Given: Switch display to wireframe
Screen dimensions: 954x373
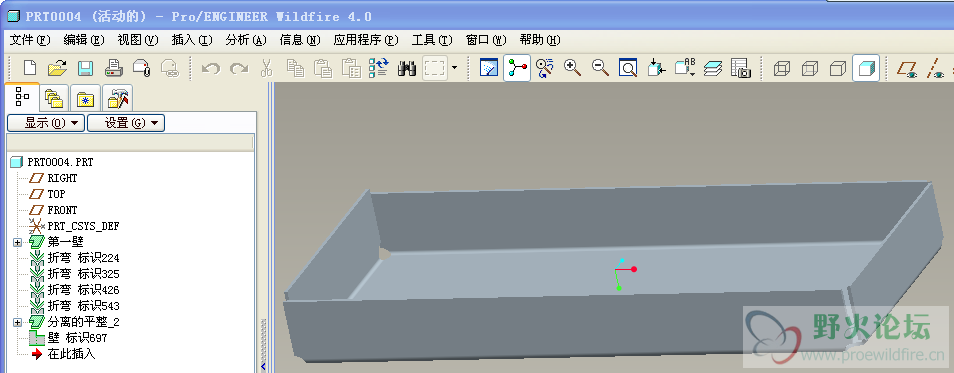Looking at the screenshot, I should click(x=782, y=68).
